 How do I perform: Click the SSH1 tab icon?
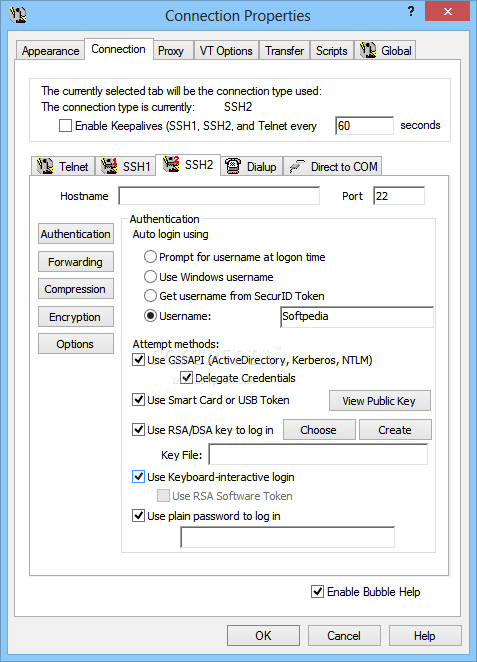(x=109, y=166)
